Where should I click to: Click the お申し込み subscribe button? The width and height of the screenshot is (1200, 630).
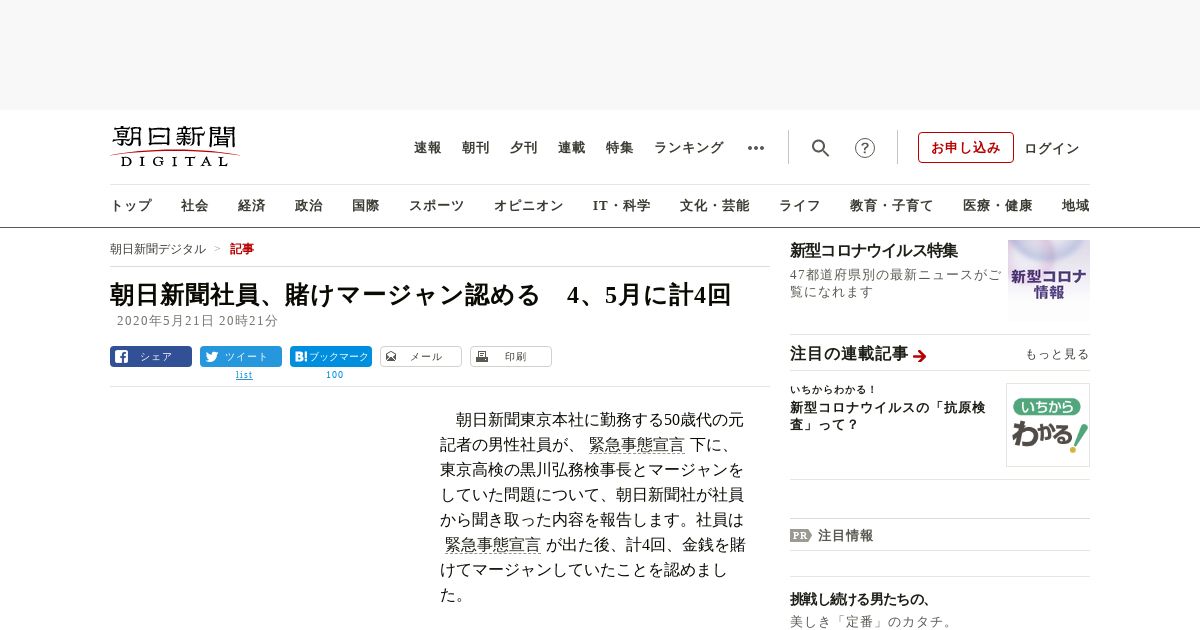[966, 148]
